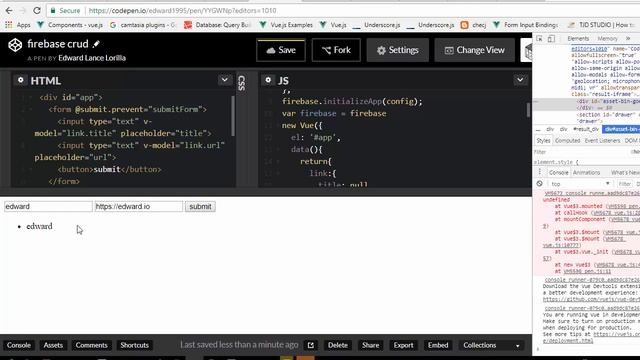Share this pen

point(371,345)
